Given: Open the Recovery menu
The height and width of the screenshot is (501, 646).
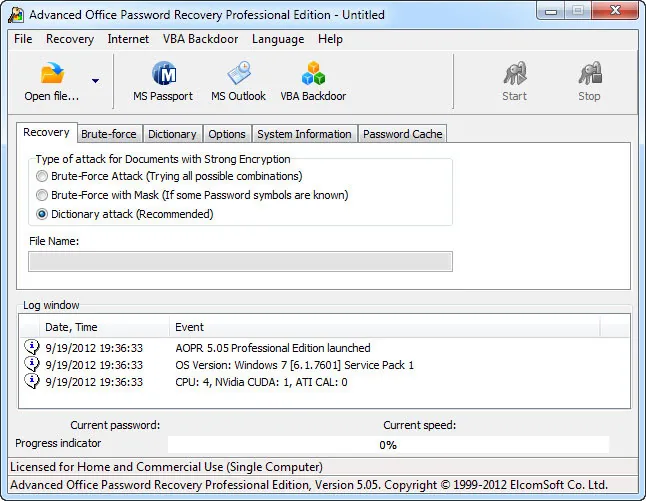Looking at the screenshot, I should 70,39.
